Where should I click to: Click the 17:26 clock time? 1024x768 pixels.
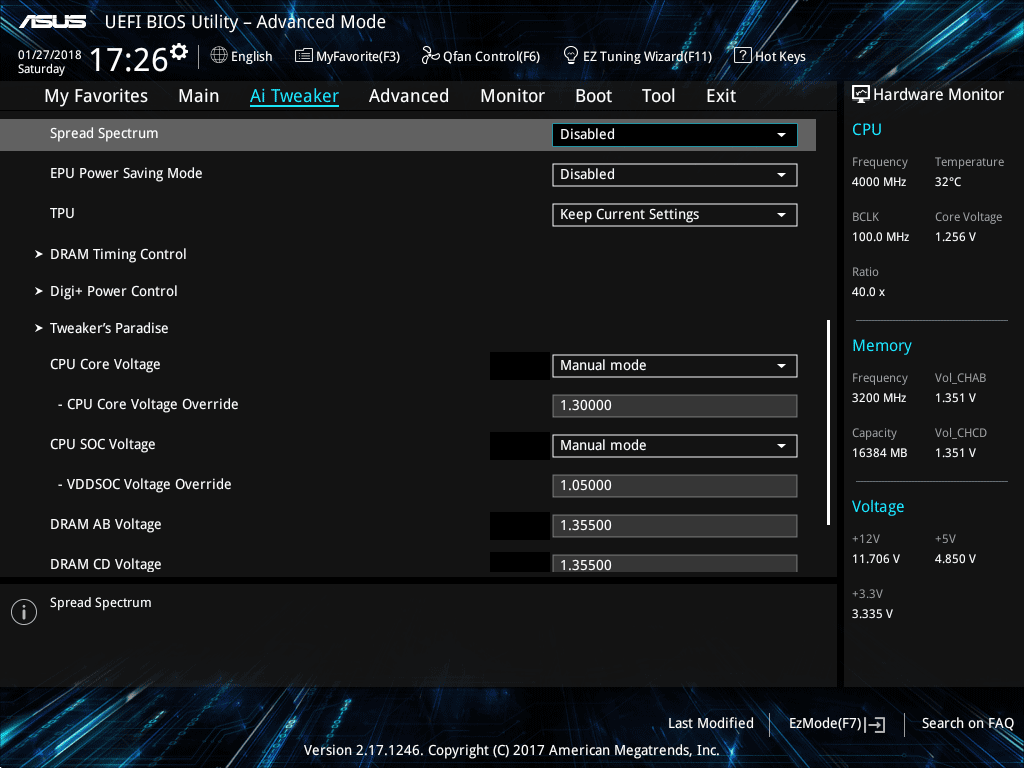(x=129, y=59)
